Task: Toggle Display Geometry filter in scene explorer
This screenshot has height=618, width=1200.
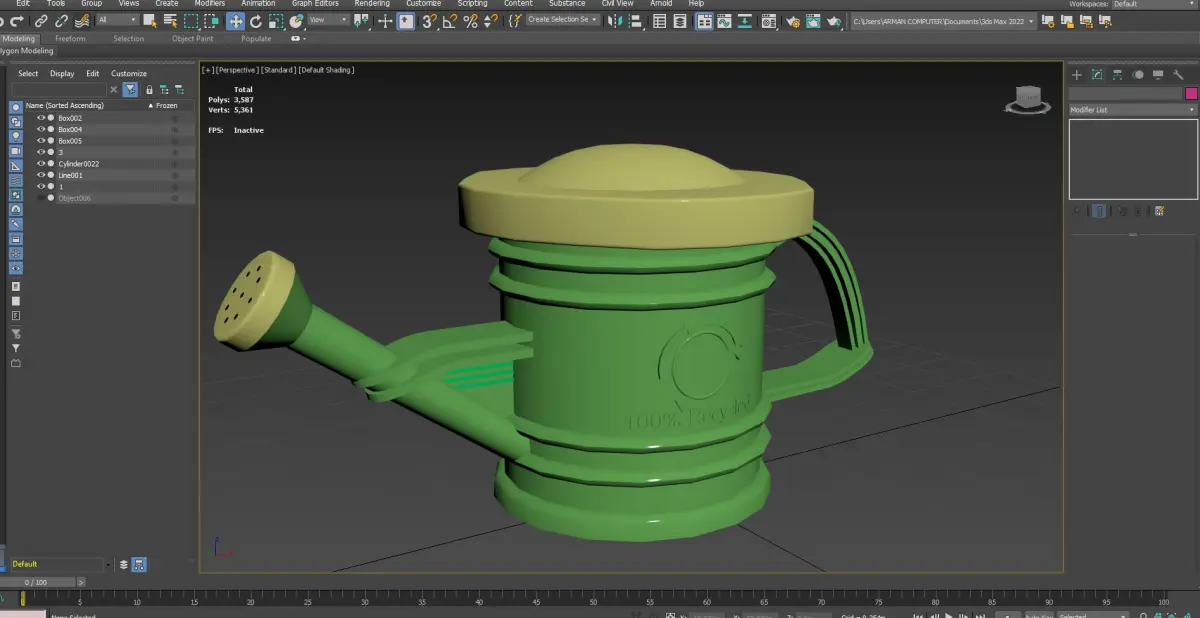Action: point(16,106)
